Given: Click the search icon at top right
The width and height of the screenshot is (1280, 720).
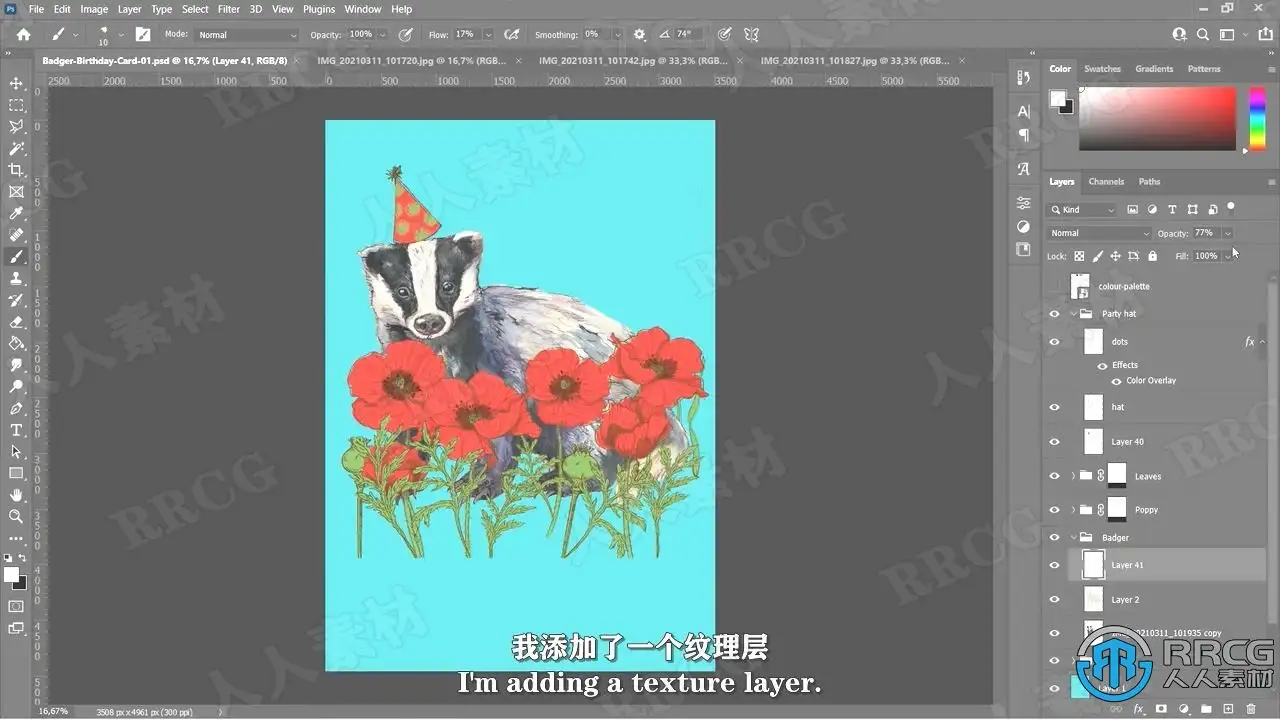Looking at the screenshot, I should pyautogui.click(x=1203, y=34).
